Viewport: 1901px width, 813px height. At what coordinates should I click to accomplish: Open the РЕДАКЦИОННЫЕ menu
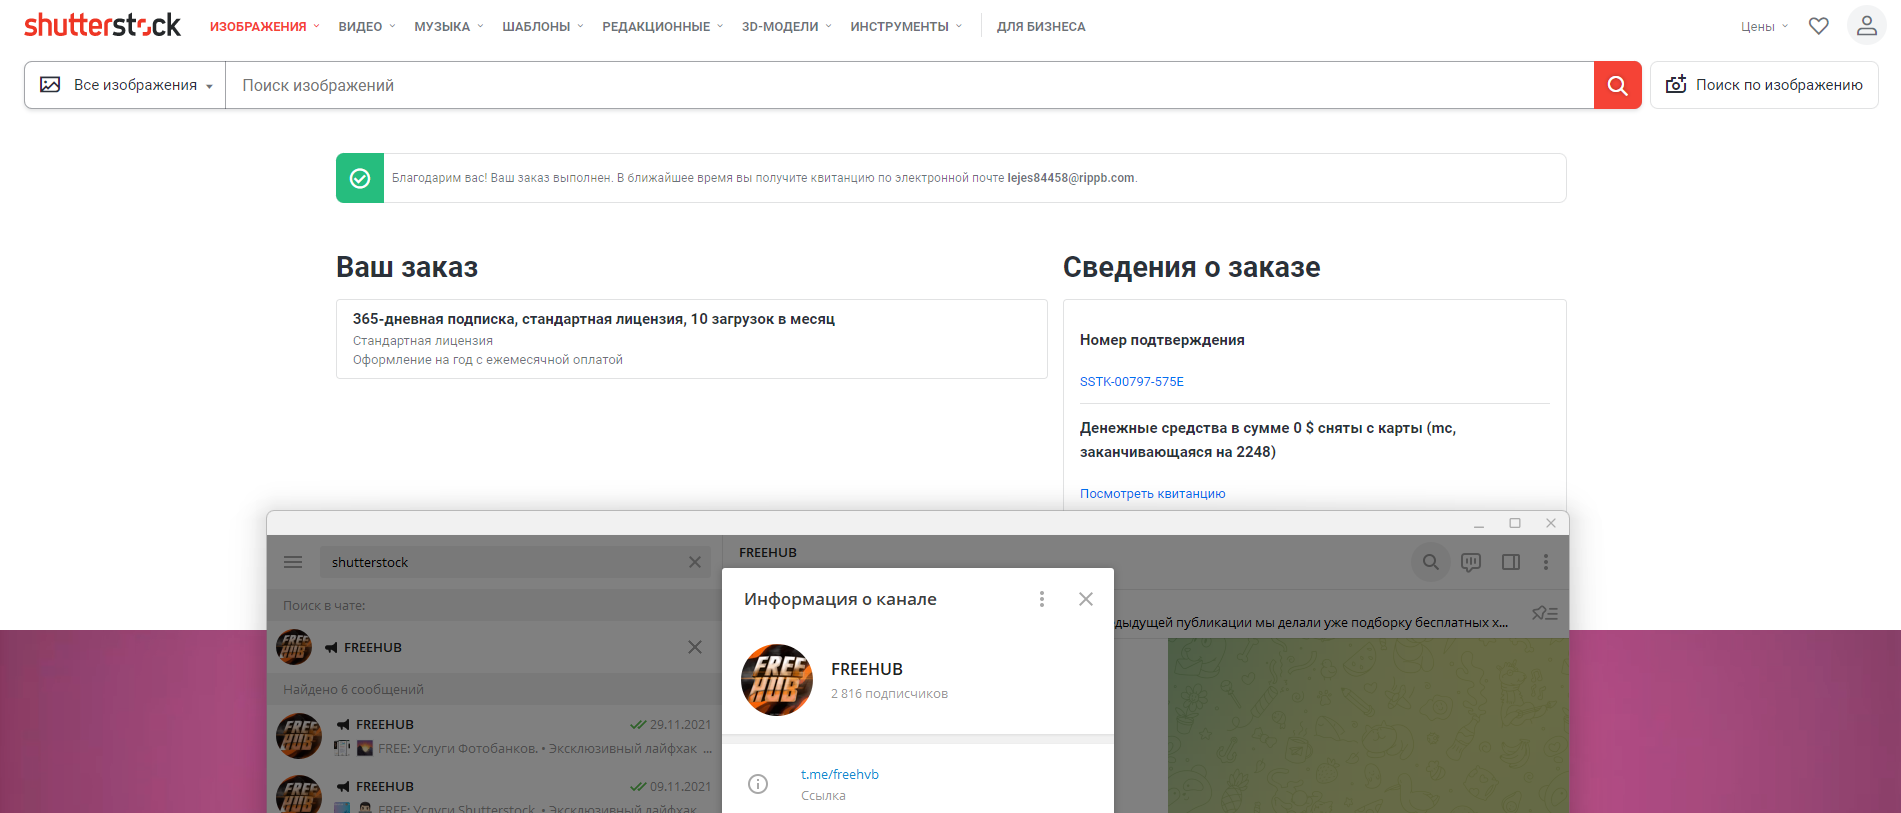click(x=662, y=27)
